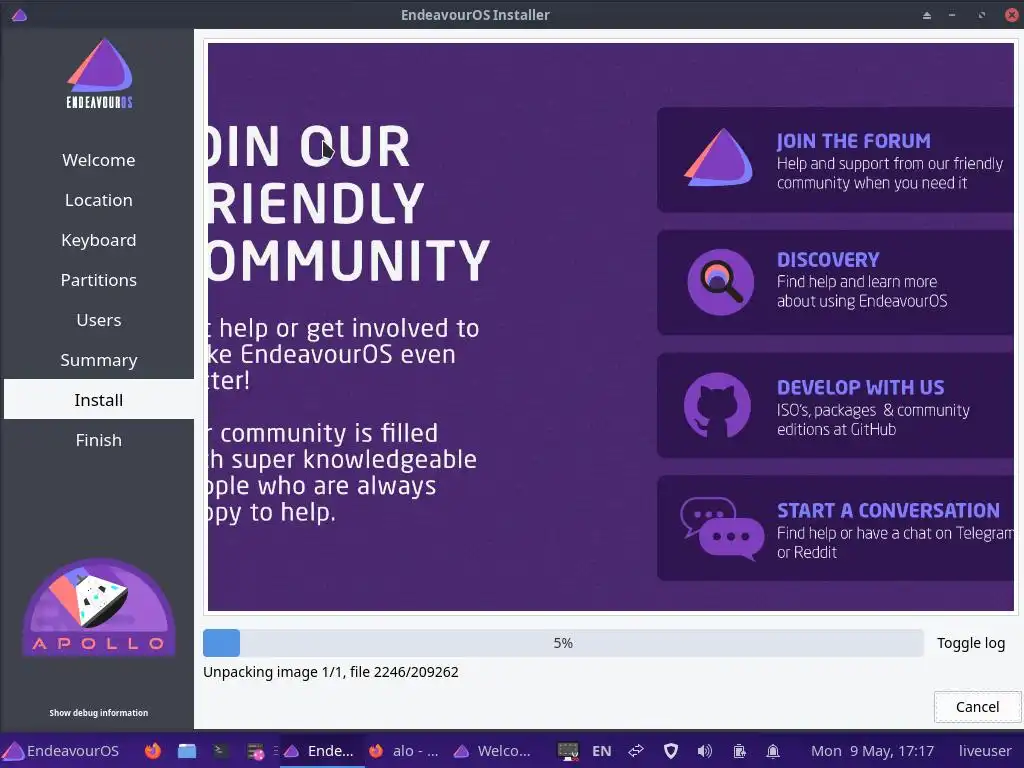Select the Finish step in sidebar
The width and height of the screenshot is (1024, 768).
(x=99, y=440)
